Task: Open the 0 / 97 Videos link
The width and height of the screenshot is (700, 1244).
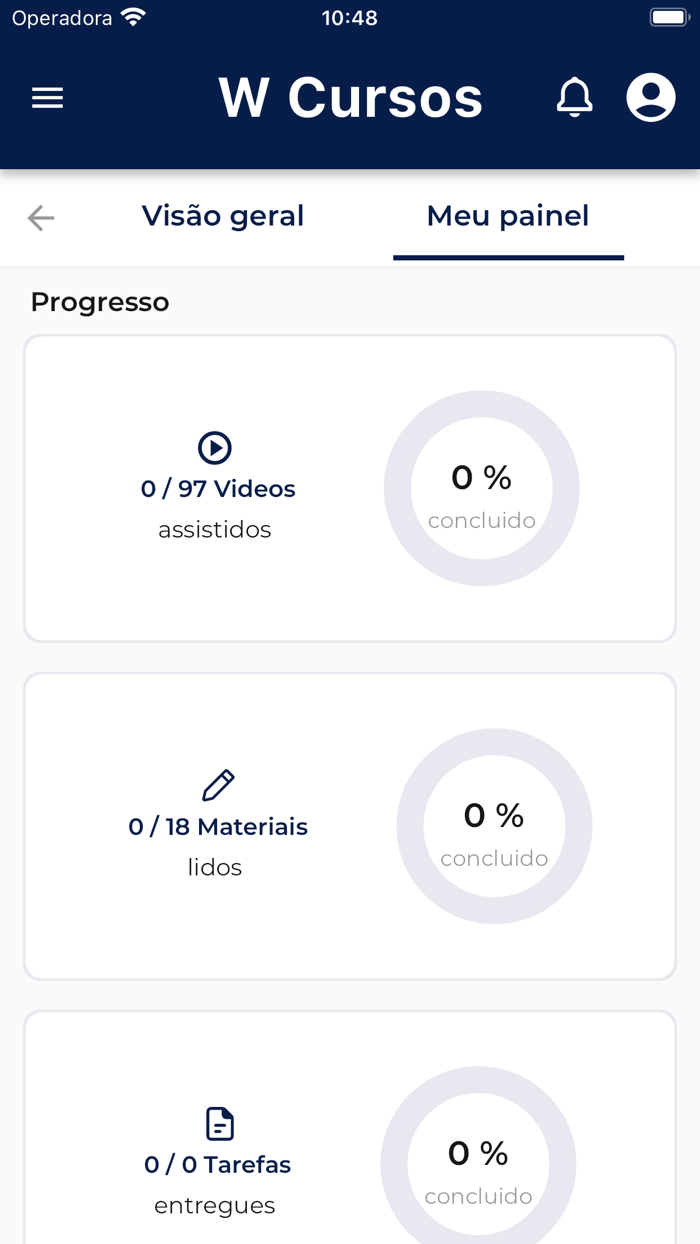Action: pos(217,488)
